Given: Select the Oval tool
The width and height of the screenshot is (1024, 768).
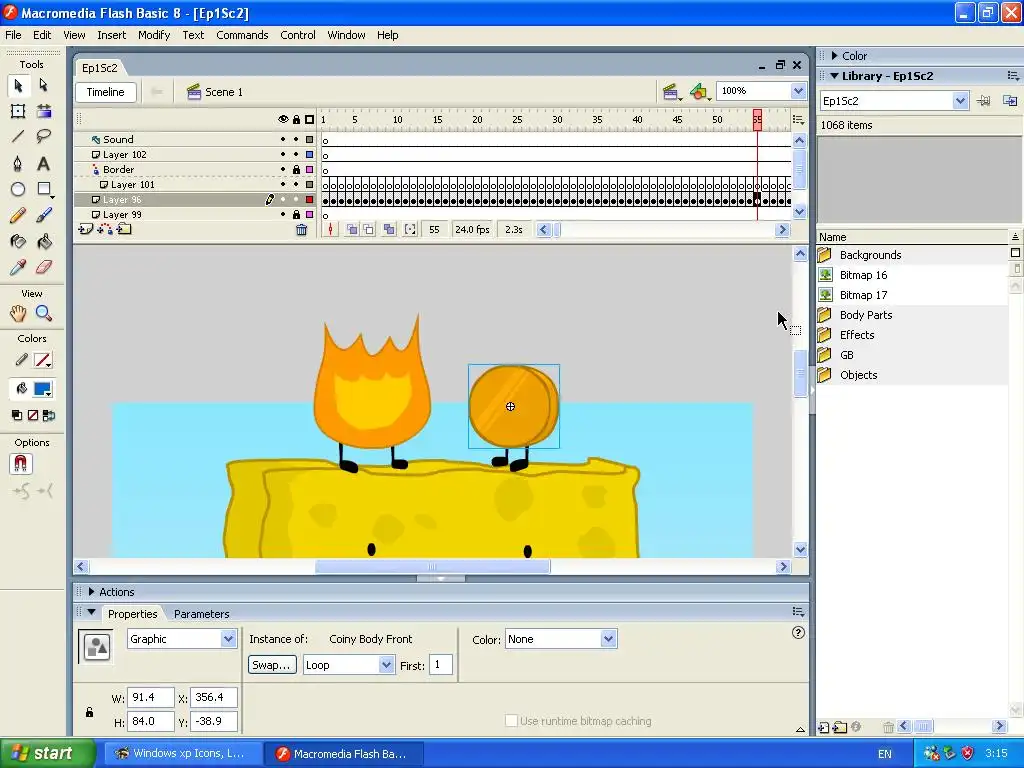Looking at the screenshot, I should 18,189.
